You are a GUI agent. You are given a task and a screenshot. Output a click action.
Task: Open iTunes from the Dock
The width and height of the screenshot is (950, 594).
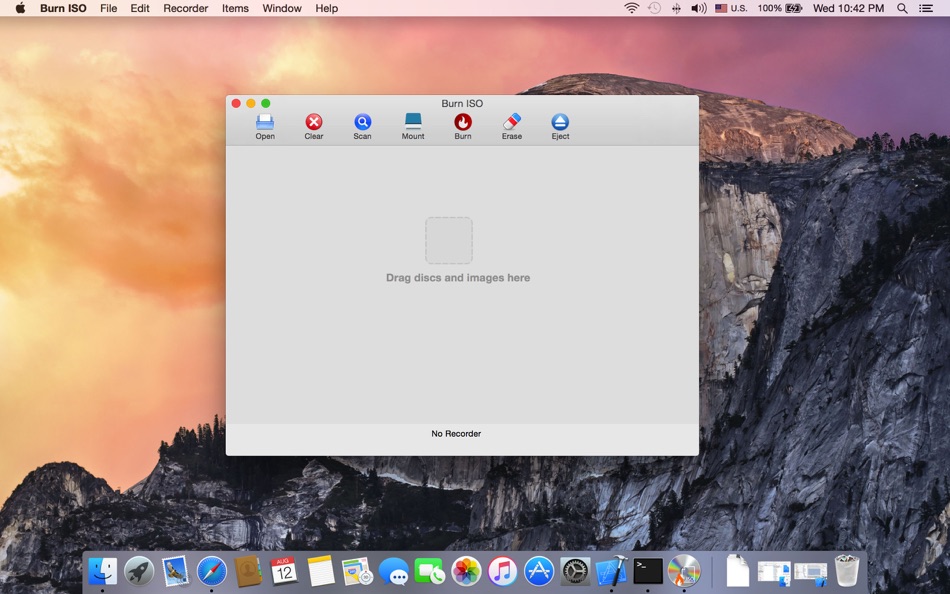[502, 571]
